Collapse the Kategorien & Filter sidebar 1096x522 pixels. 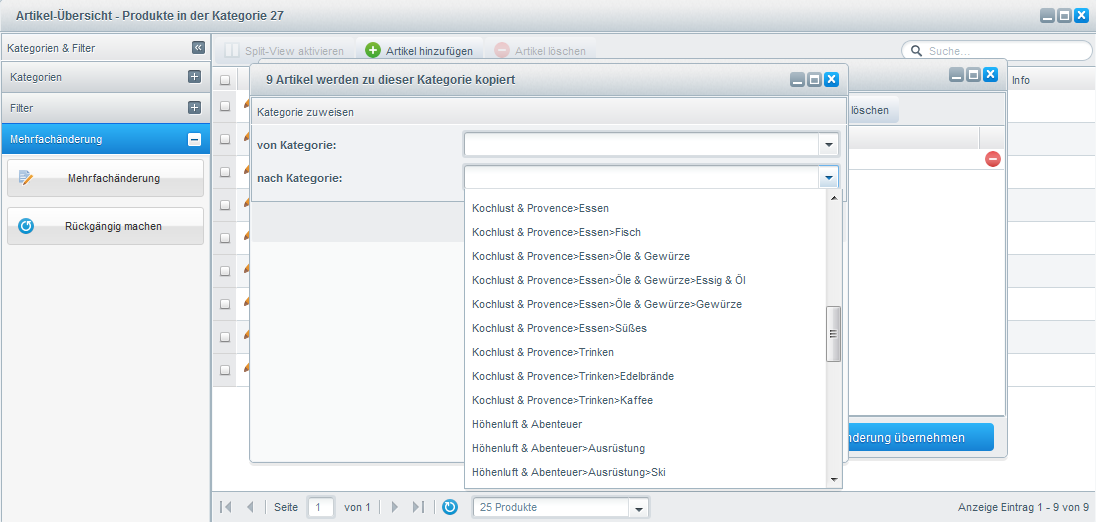(x=198, y=47)
